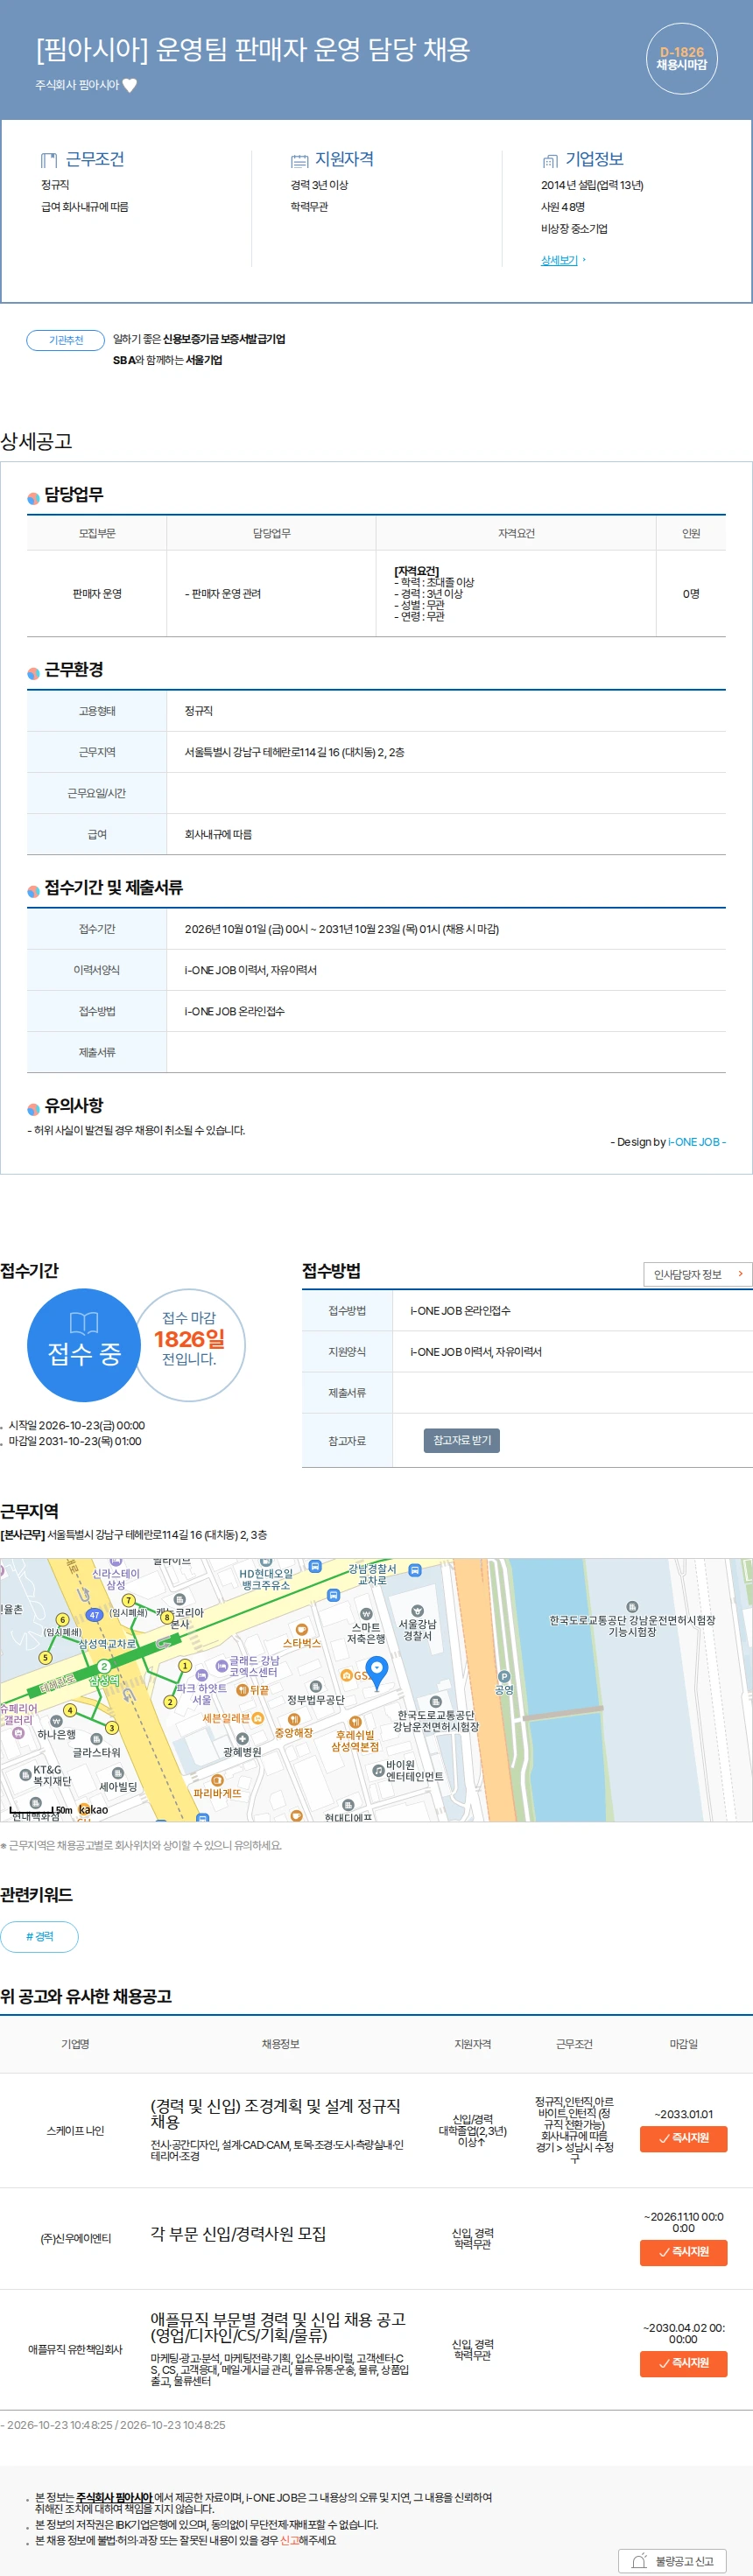Screen dimensions: 753x2576
Task: Click the 근무환경 section bullet icon
Action: point(33,672)
